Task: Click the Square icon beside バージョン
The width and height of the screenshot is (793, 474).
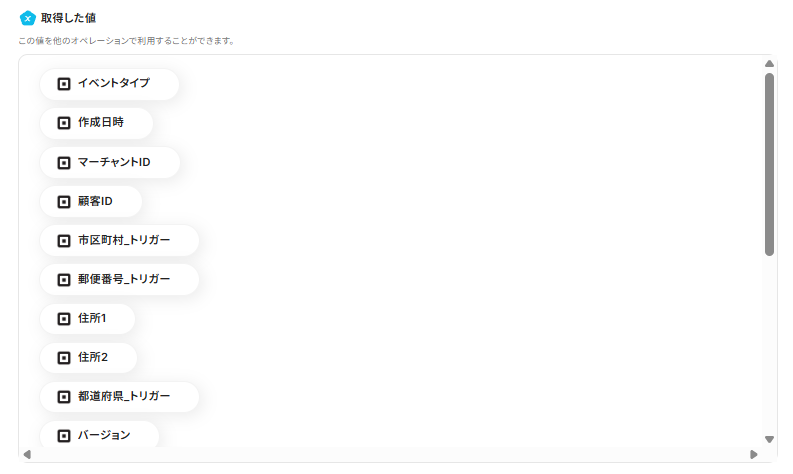Action: pos(64,436)
